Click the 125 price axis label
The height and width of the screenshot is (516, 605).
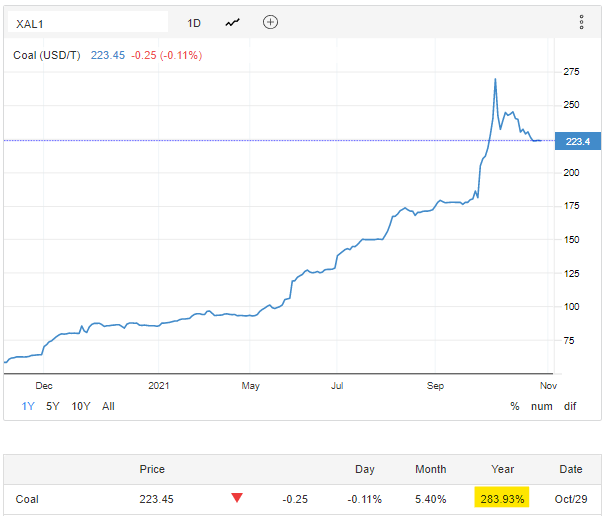pos(571,274)
